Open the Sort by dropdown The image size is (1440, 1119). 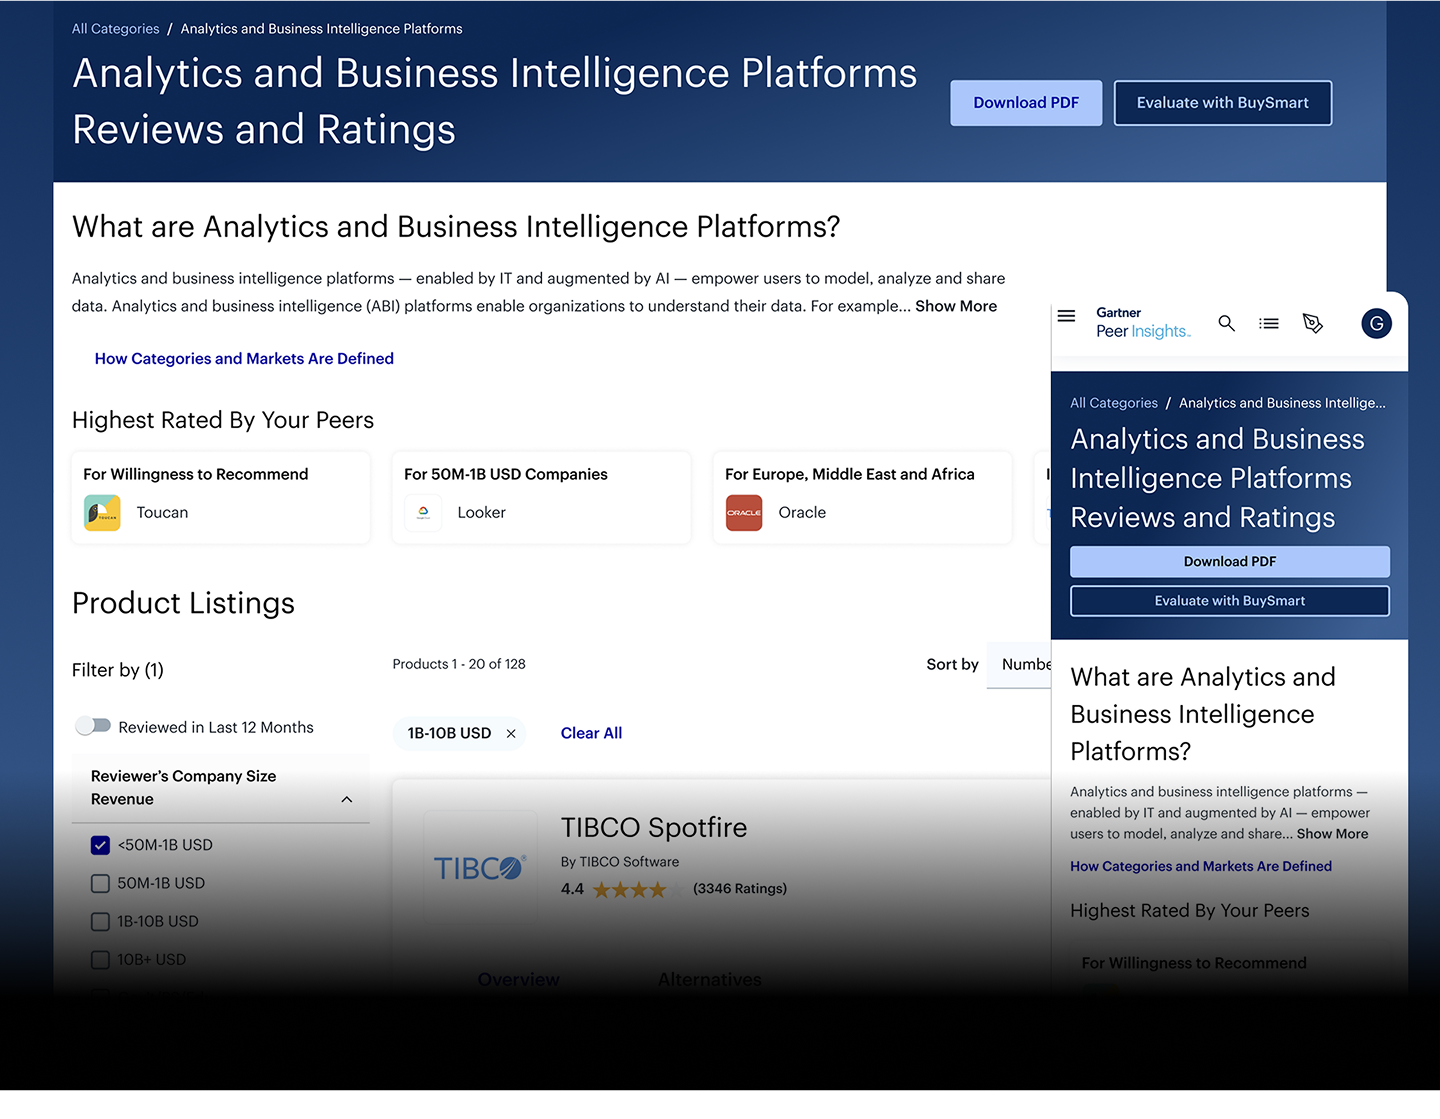pos(1019,665)
